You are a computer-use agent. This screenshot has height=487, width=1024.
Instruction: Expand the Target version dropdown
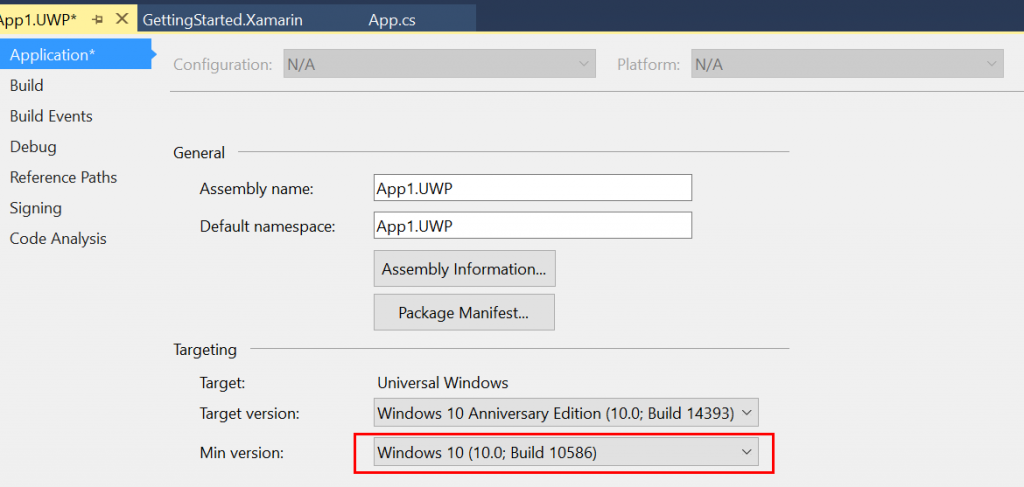point(566,413)
